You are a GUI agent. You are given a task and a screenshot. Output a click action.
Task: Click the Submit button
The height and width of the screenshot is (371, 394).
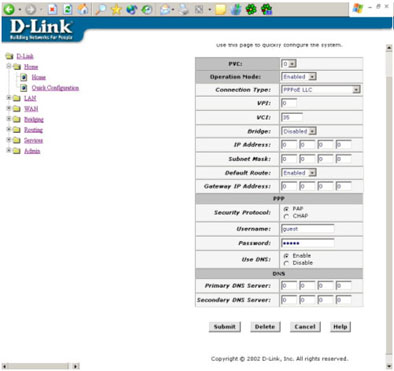tap(225, 327)
